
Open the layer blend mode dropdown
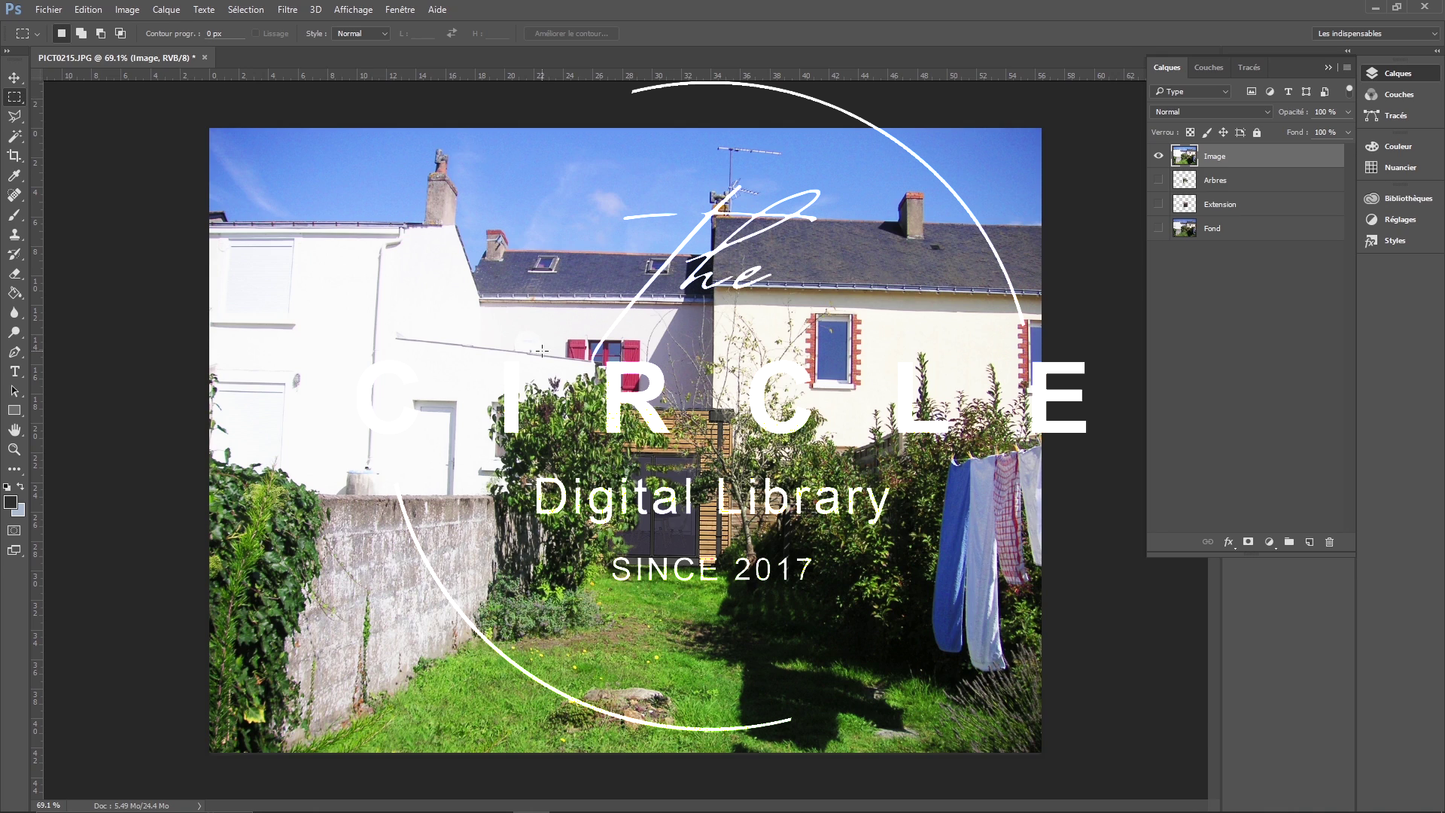[x=1211, y=112]
